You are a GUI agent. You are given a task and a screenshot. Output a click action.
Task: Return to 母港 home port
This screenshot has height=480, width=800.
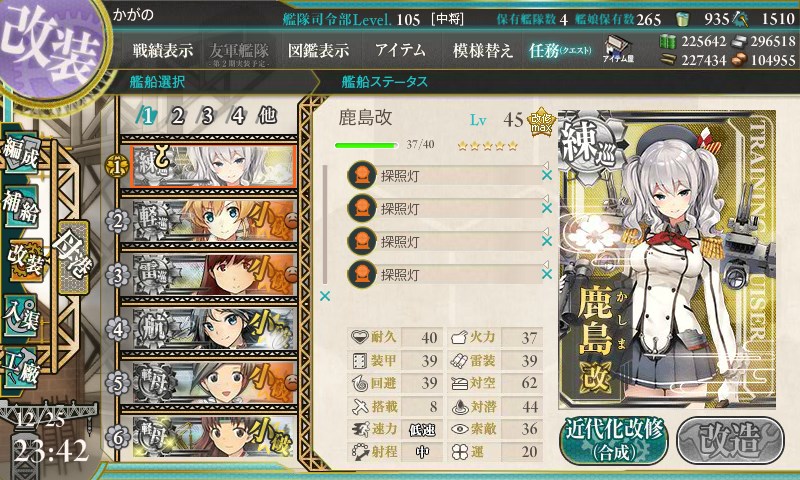pyautogui.click(x=73, y=257)
